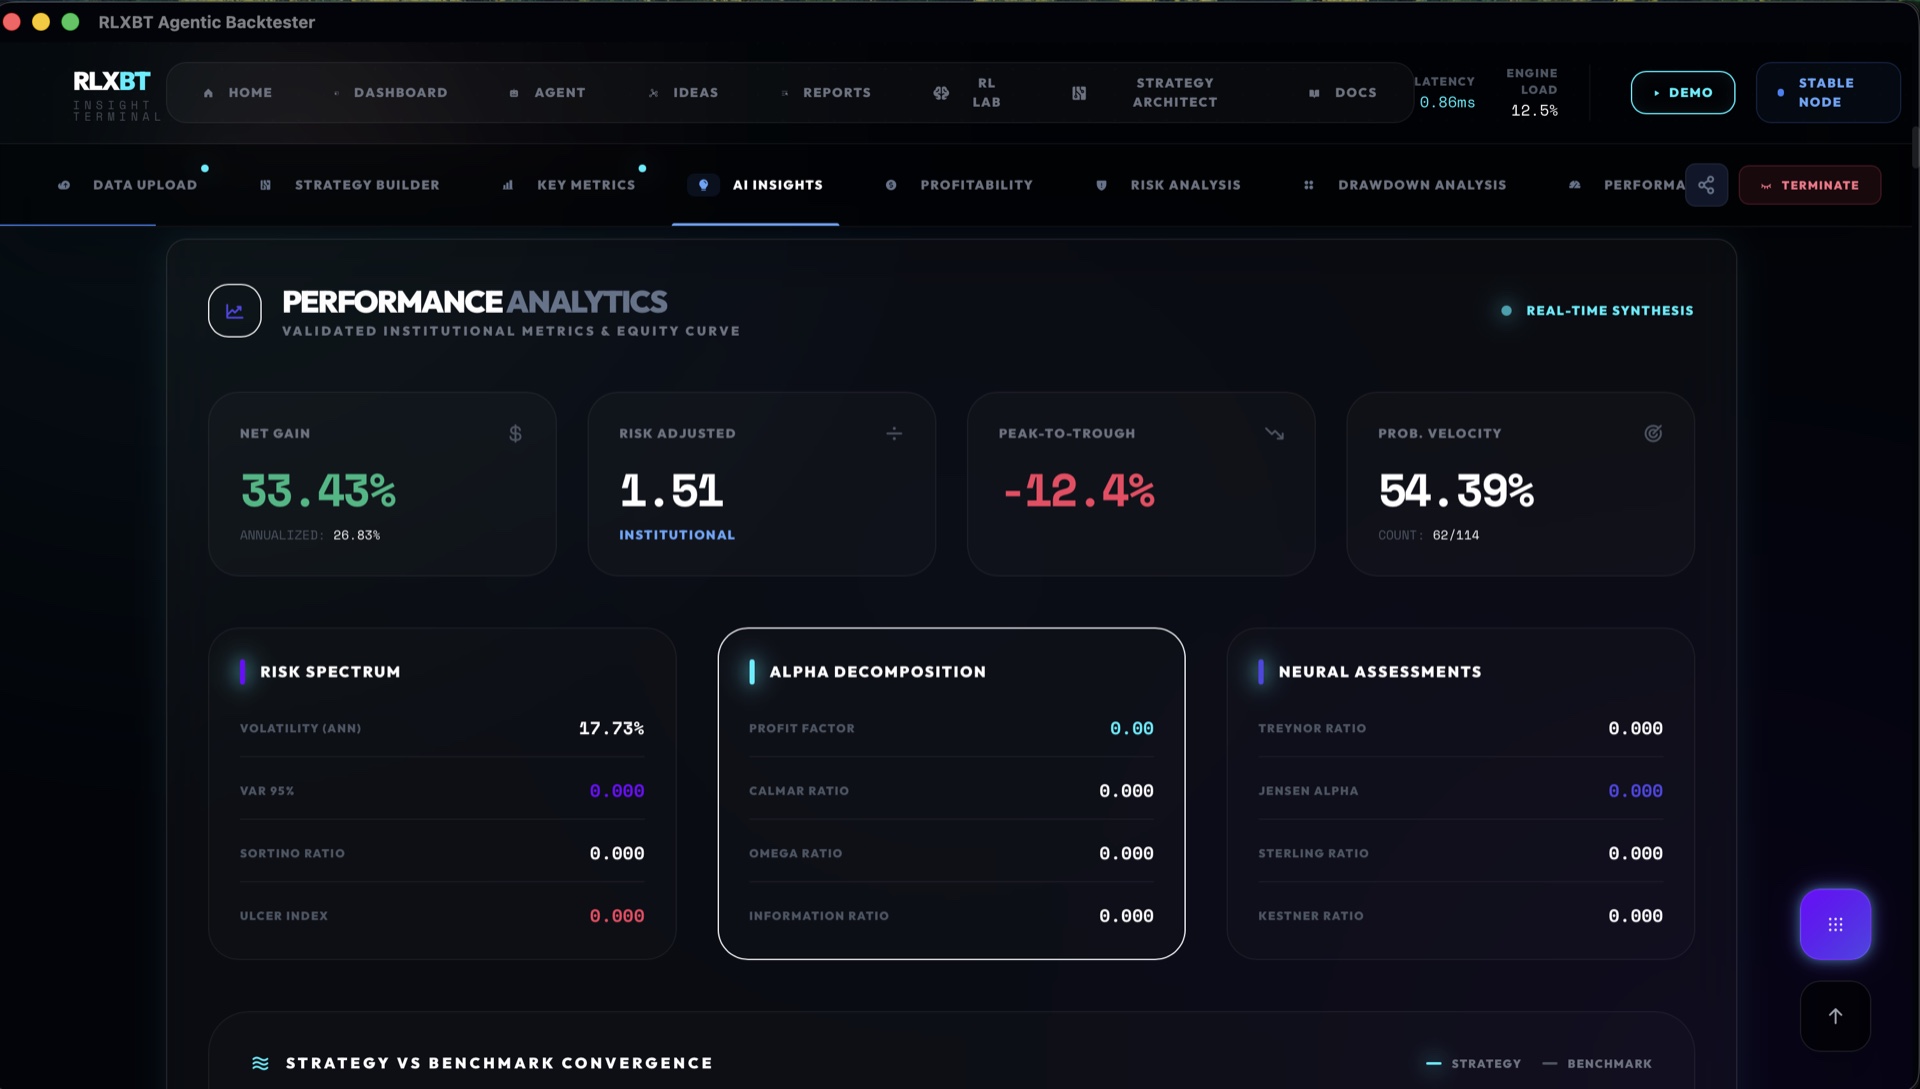Click the Performance Analytics chart icon
Viewport: 1920px width, 1089px height.
click(235, 311)
